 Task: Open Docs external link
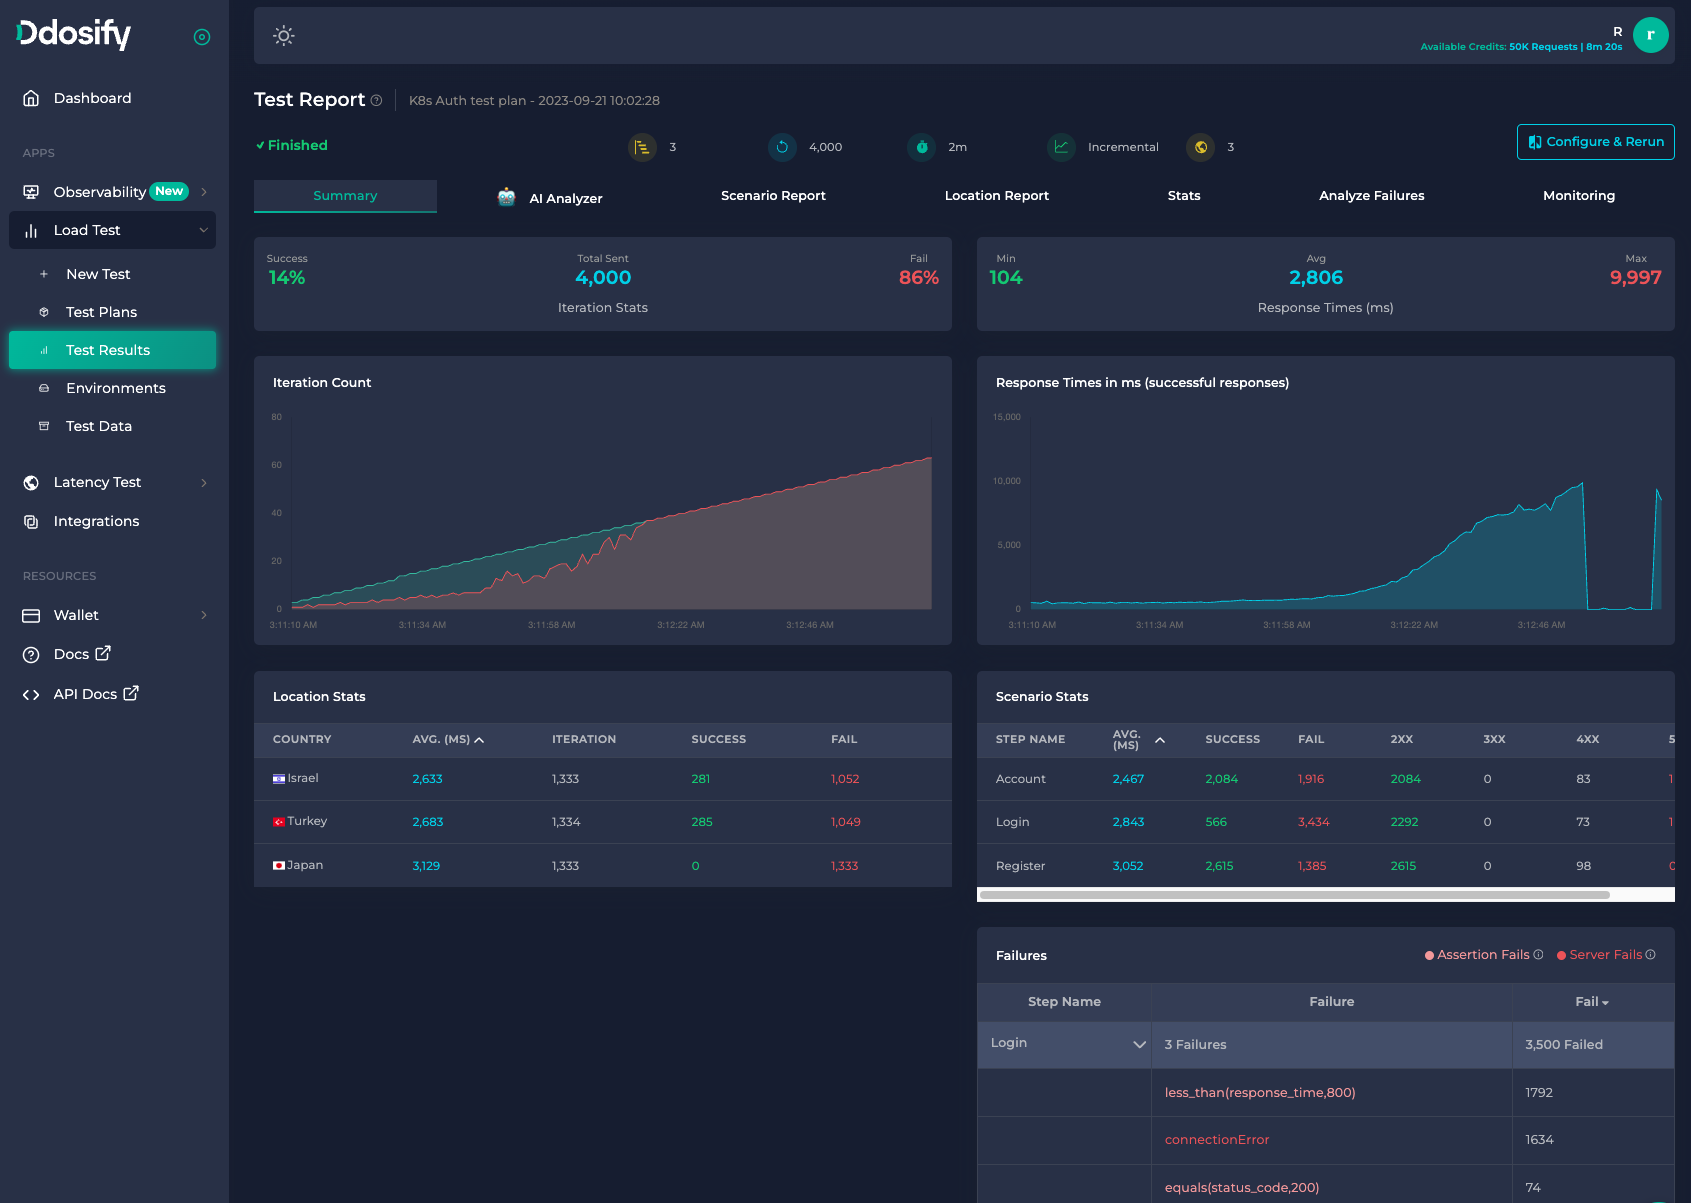pos(82,654)
